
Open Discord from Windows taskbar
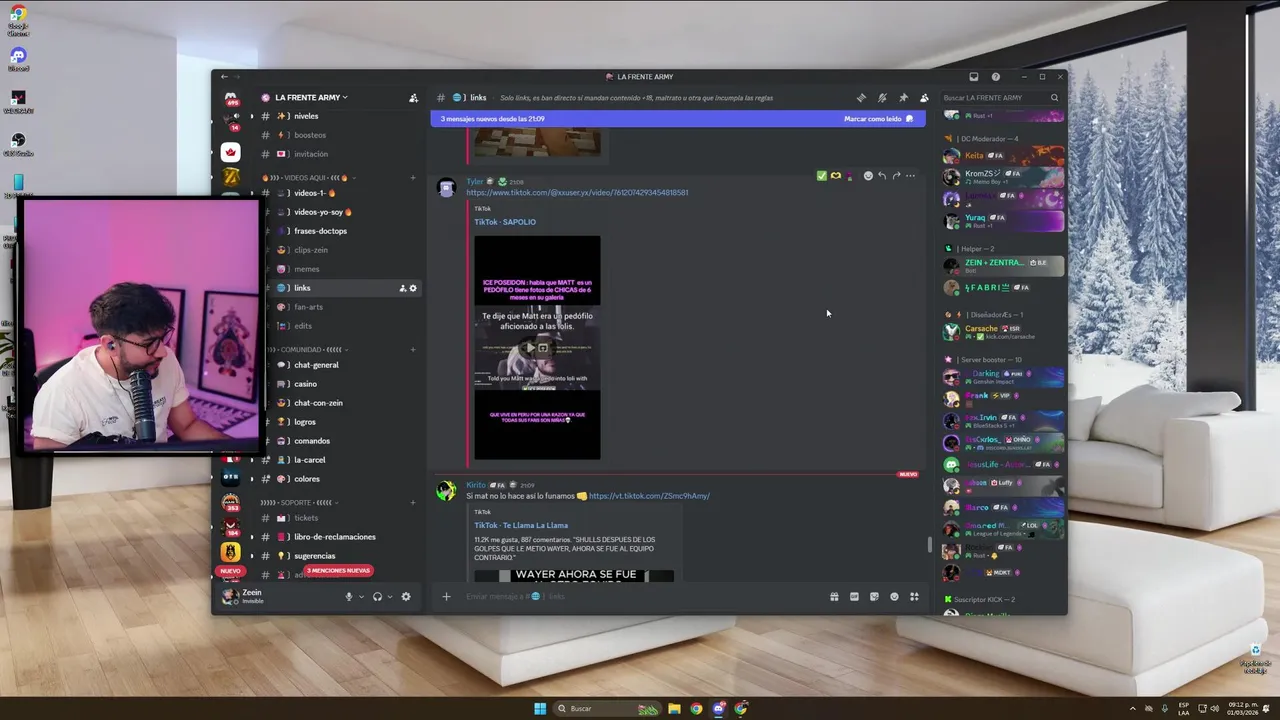[718, 709]
